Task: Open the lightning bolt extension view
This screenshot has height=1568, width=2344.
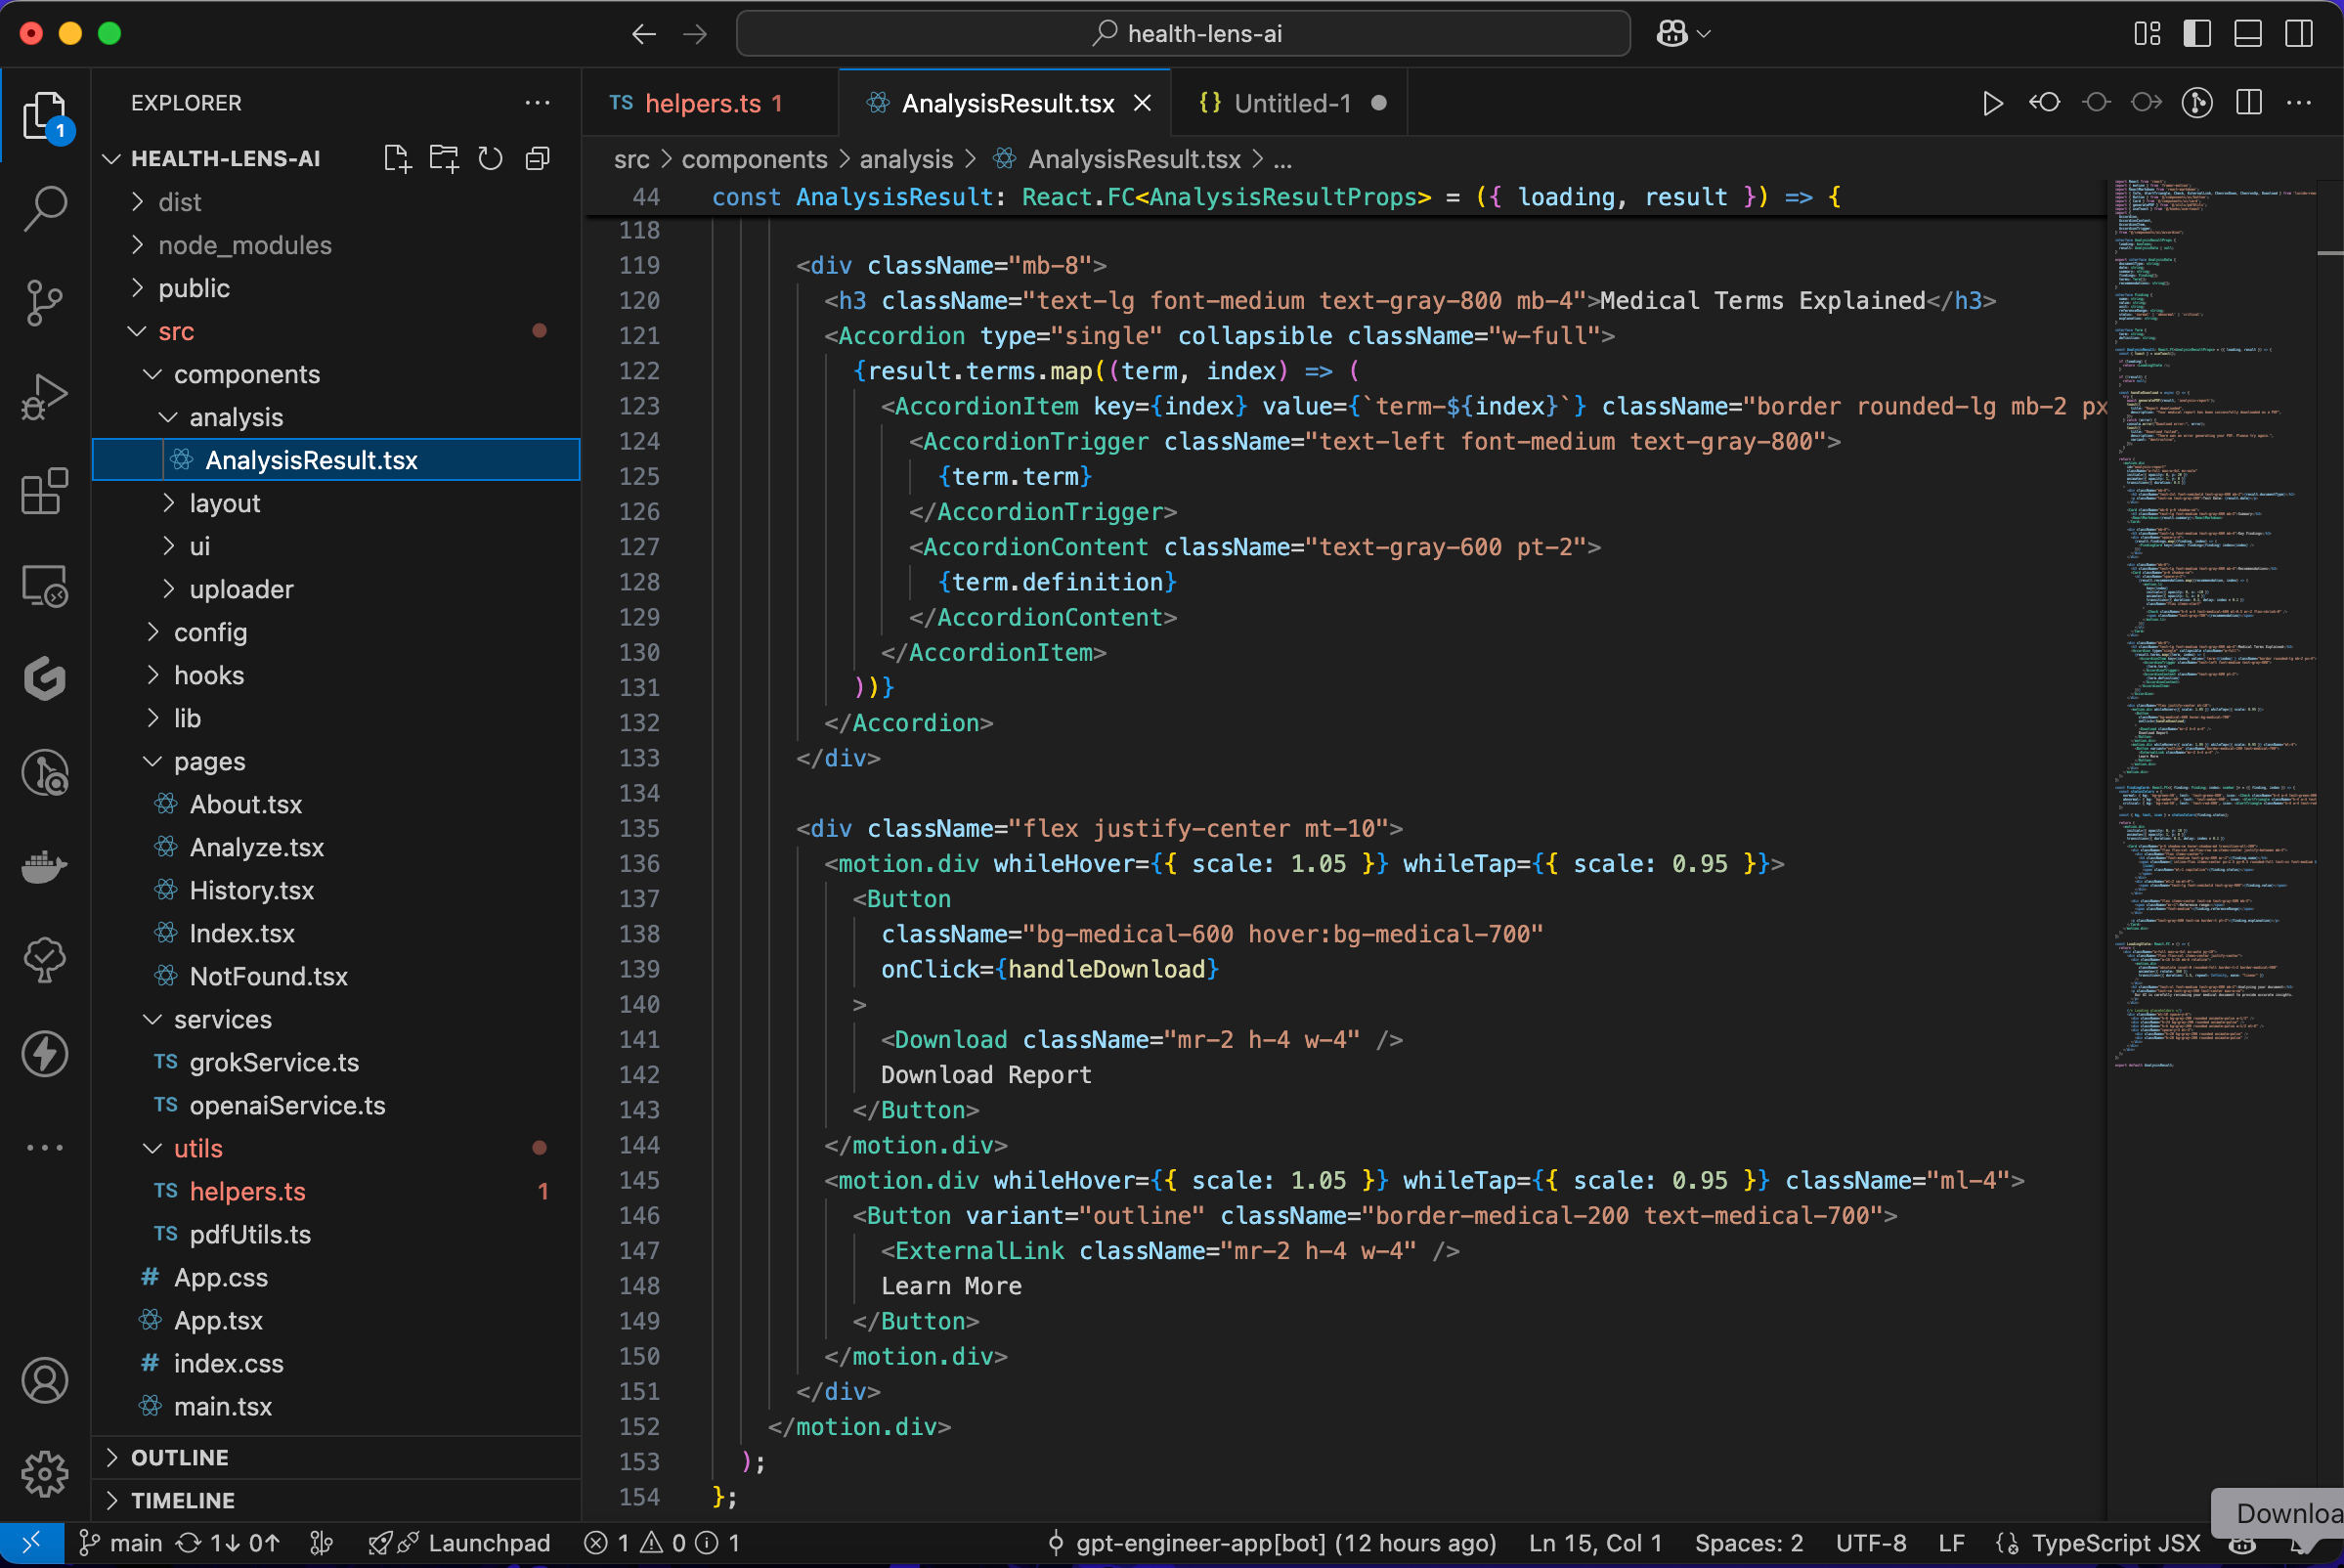Action: pos(44,1054)
